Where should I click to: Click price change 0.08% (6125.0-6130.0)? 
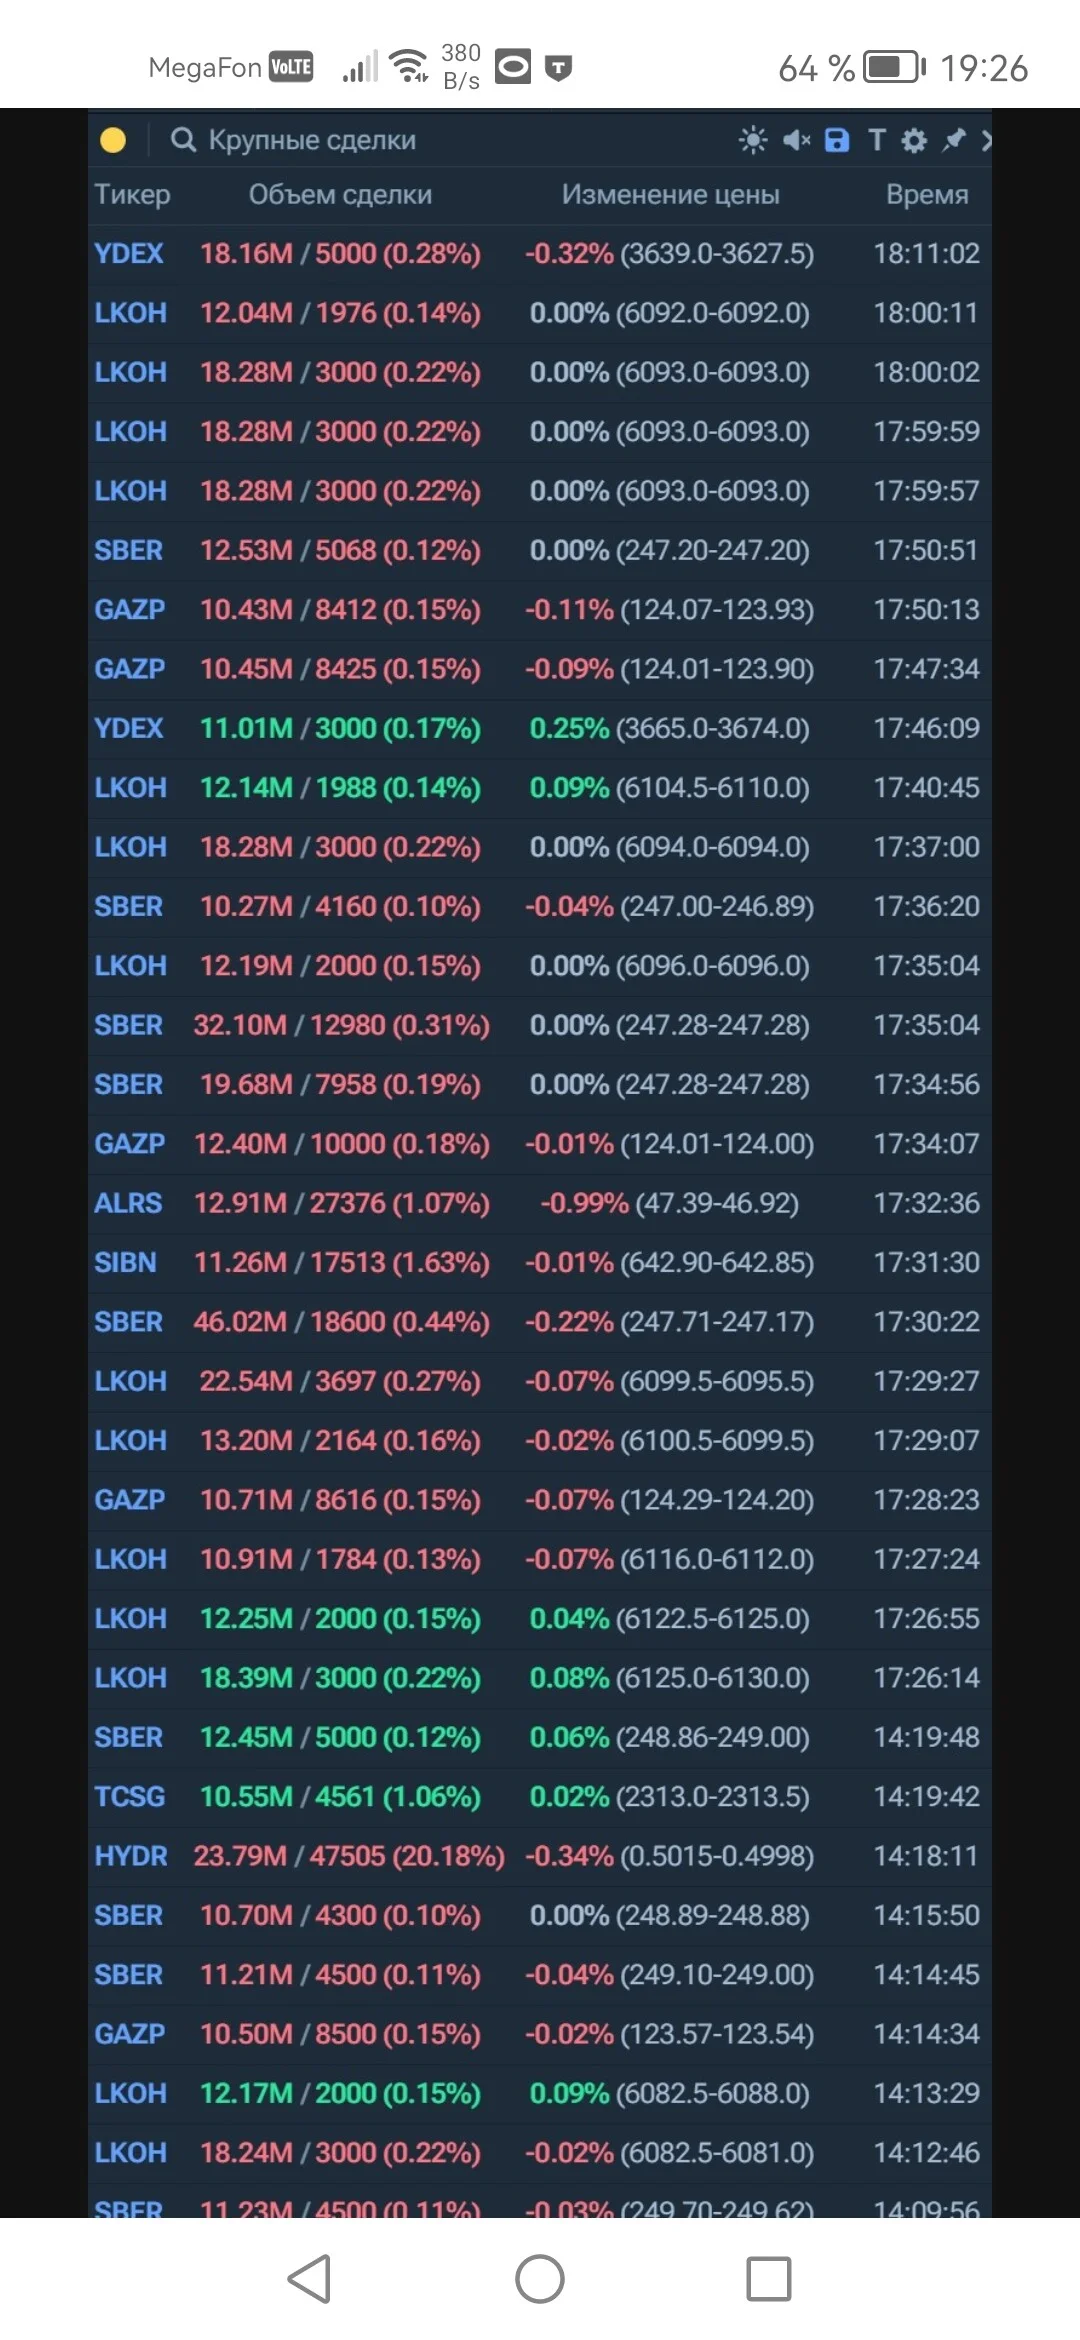669,1679
